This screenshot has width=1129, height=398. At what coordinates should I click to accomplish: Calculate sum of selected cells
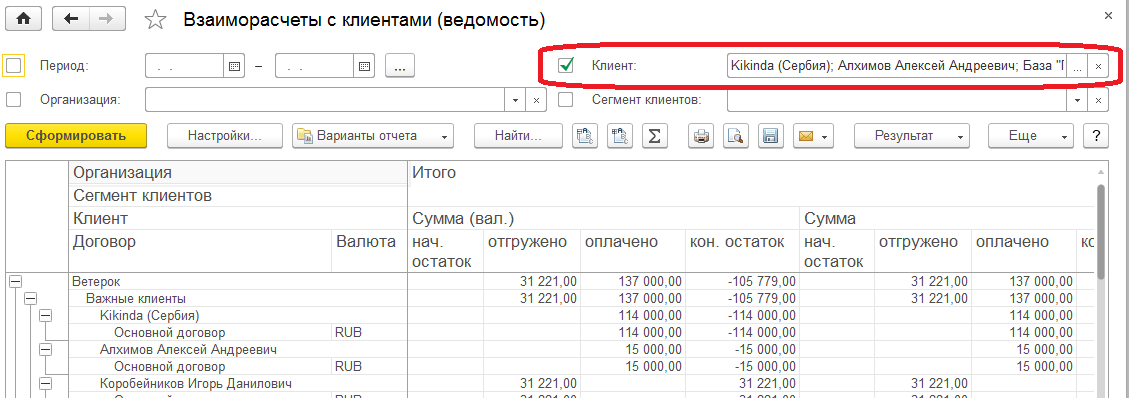(654, 136)
